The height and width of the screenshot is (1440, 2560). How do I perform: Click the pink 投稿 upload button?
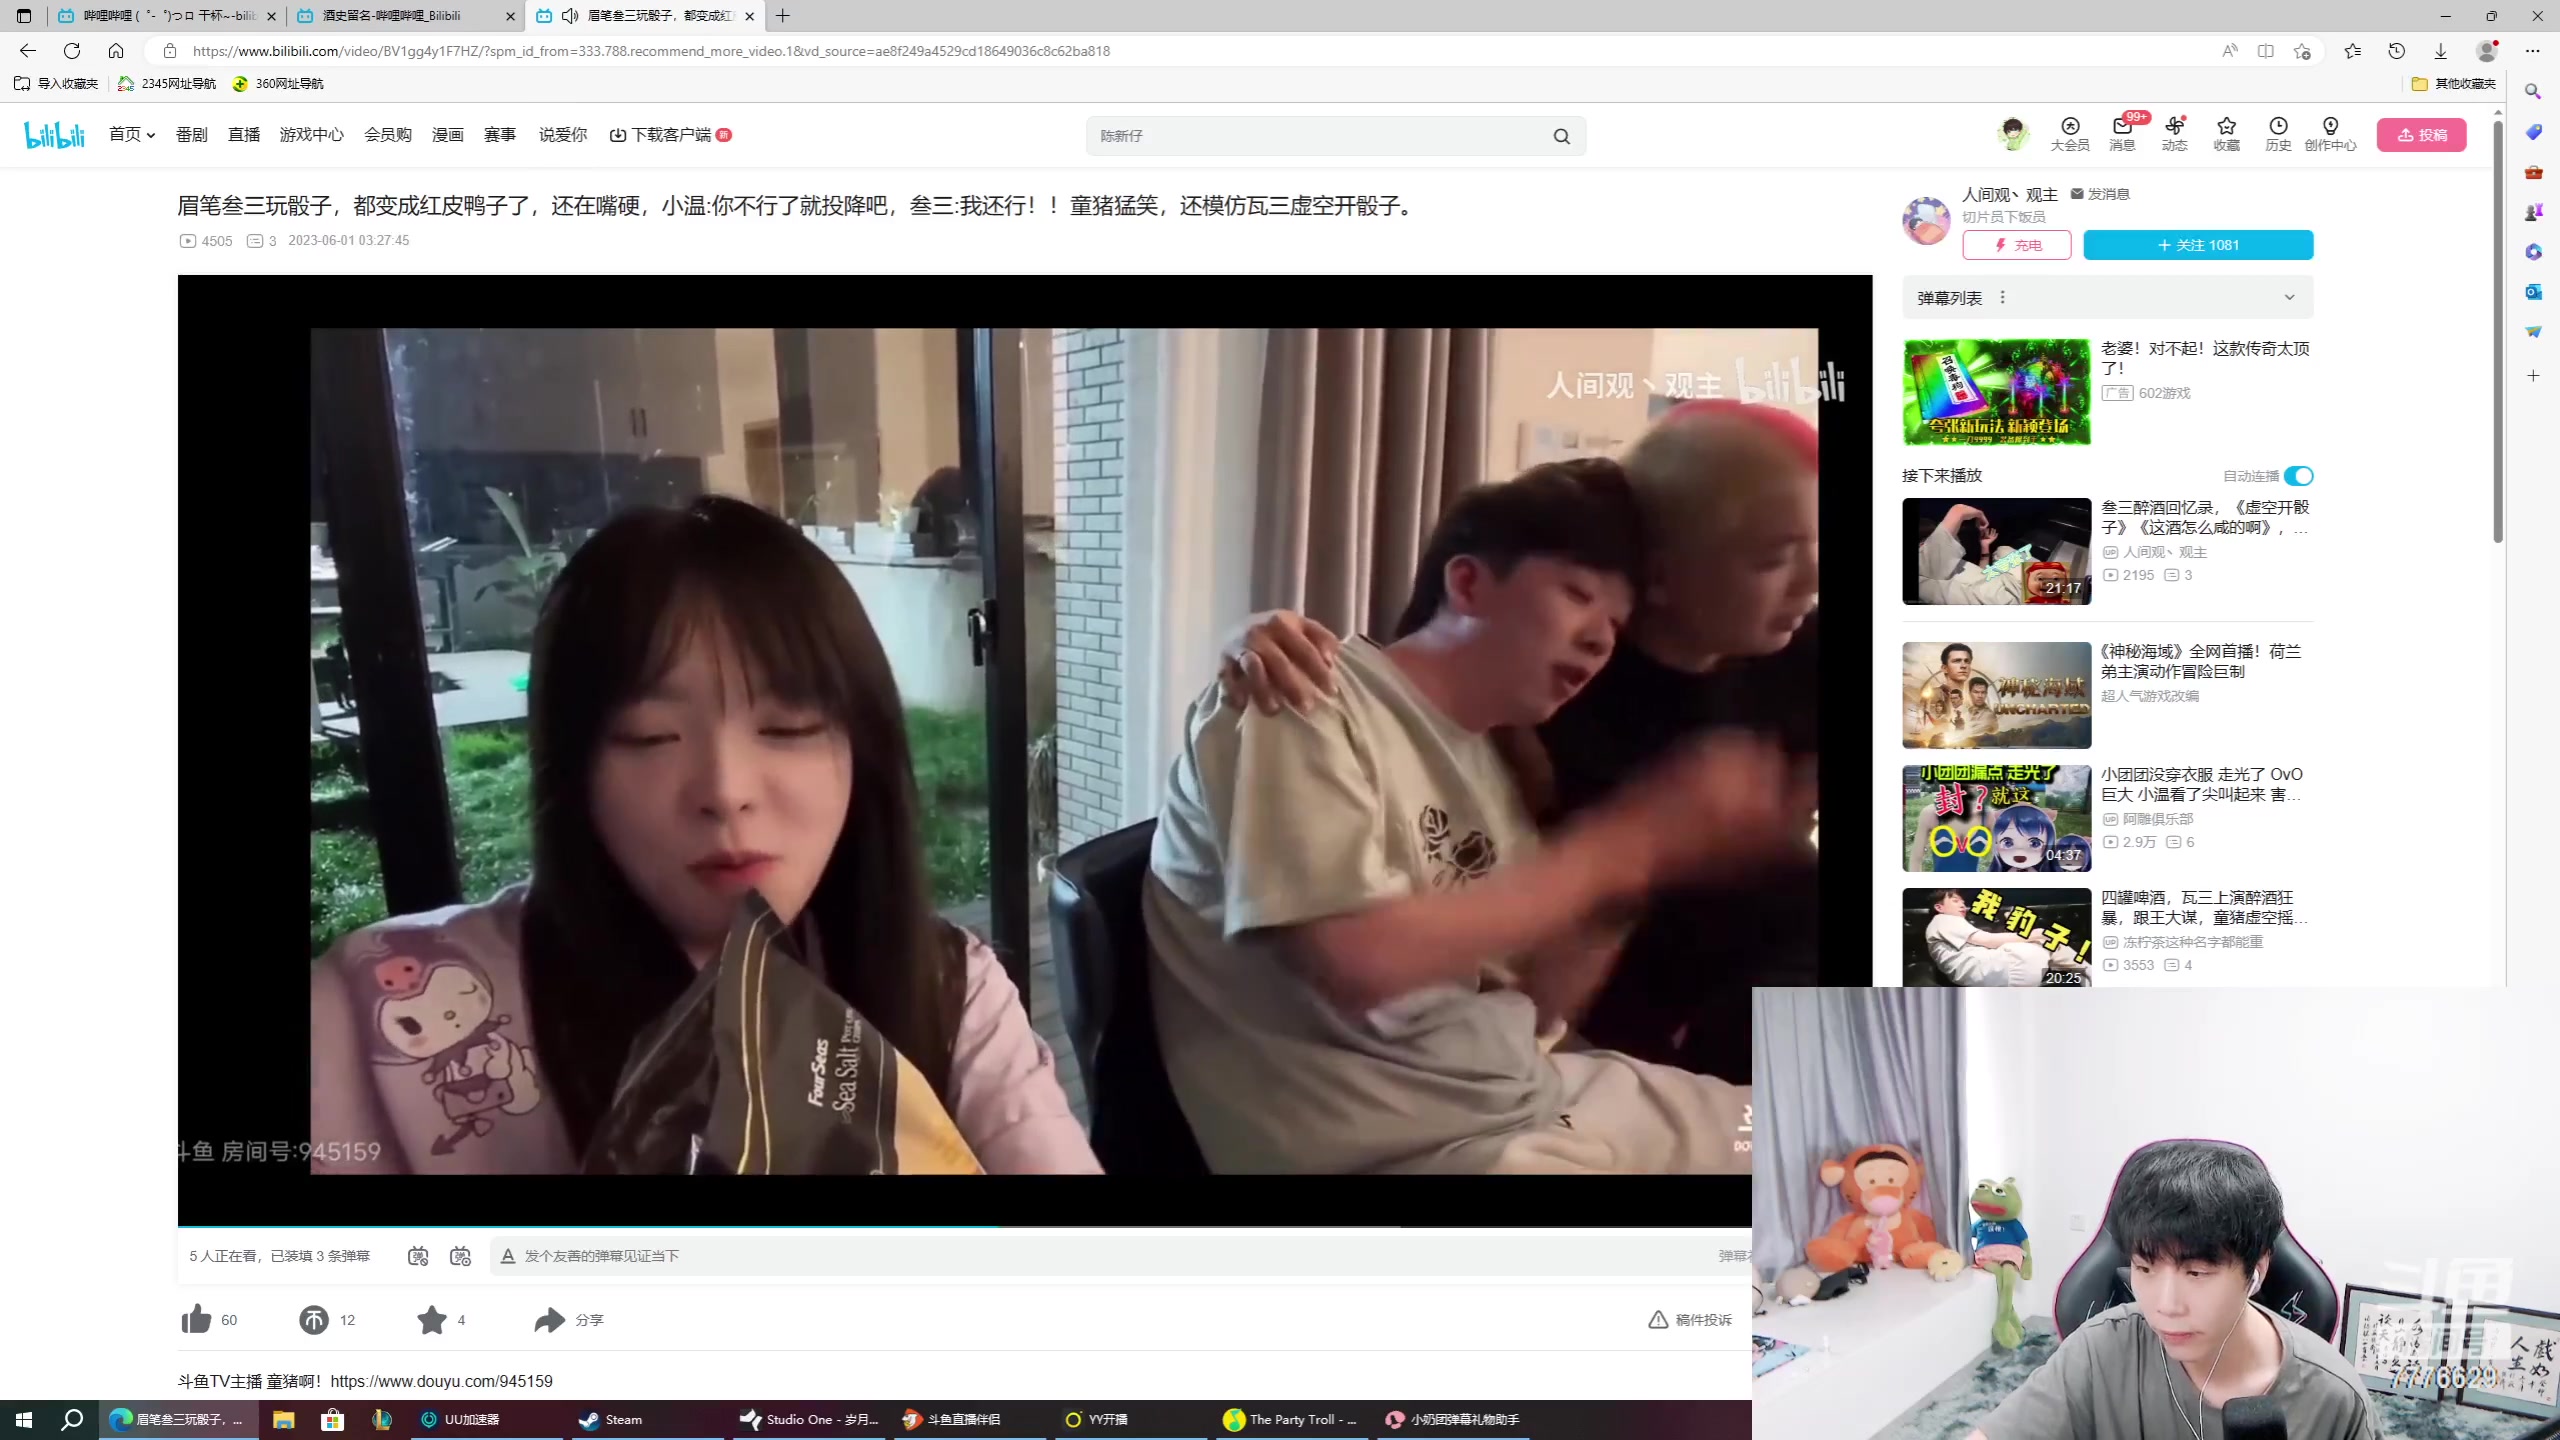click(2420, 135)
